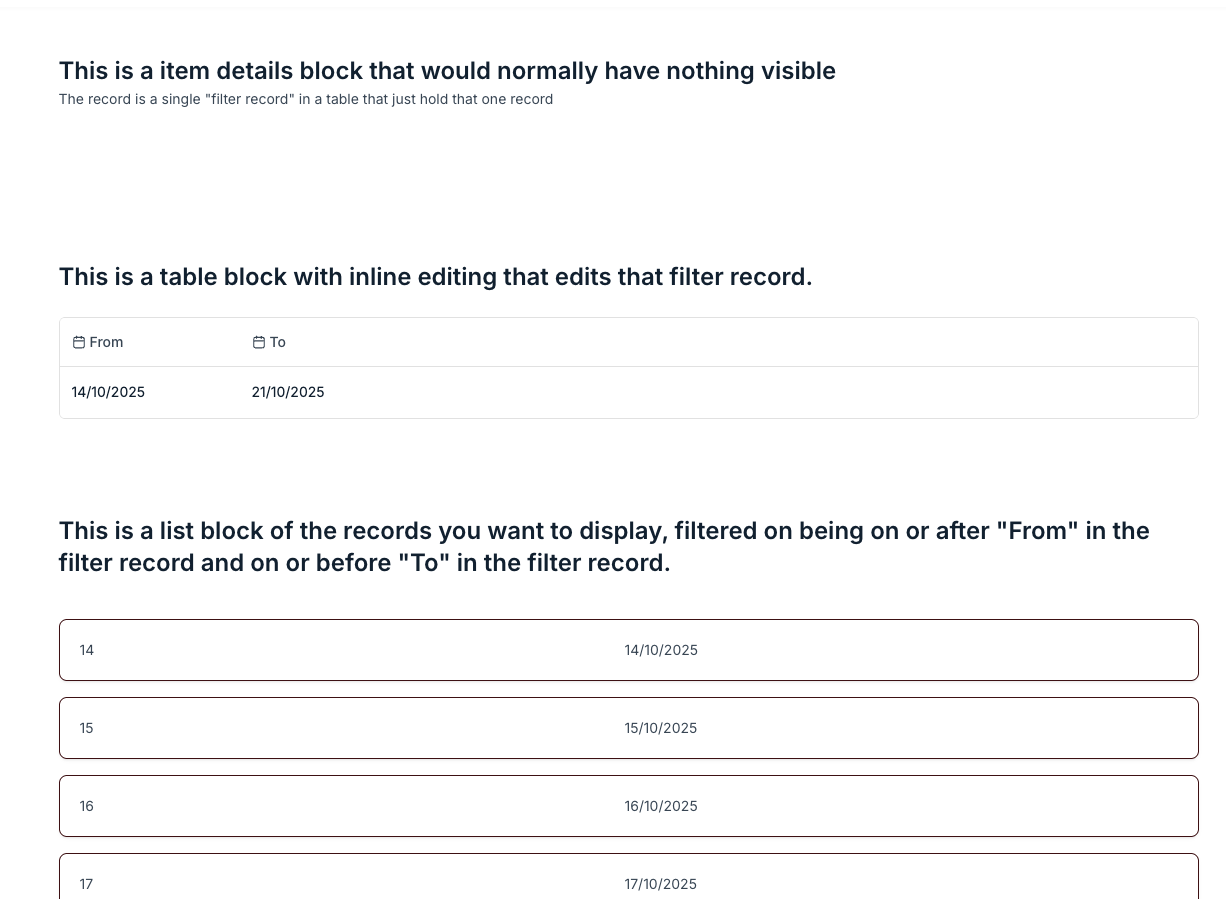Image resolution: width=1226 pixels, height=899 pixels.
Task: Click the list block heading about filtered records
Action: point(604,546)
